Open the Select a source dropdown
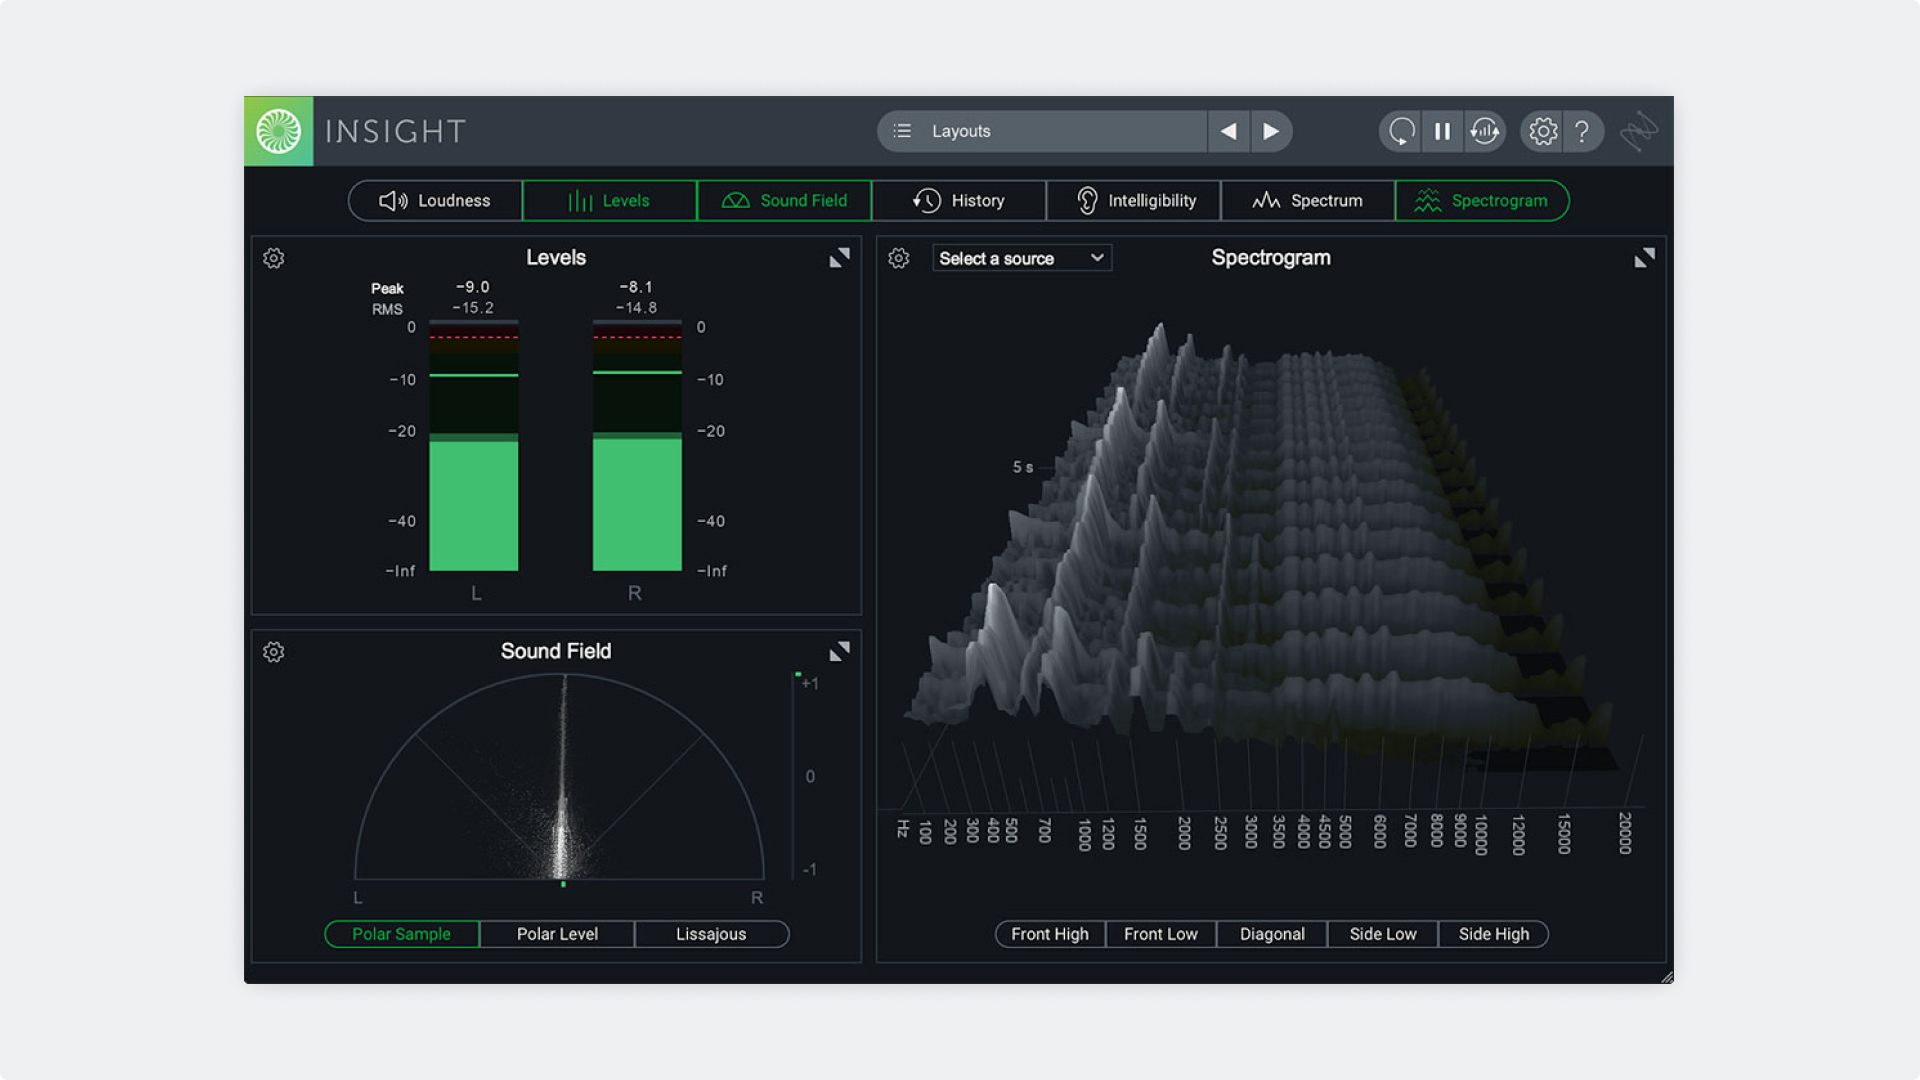The image size is (1920, 1080). 1021,258
